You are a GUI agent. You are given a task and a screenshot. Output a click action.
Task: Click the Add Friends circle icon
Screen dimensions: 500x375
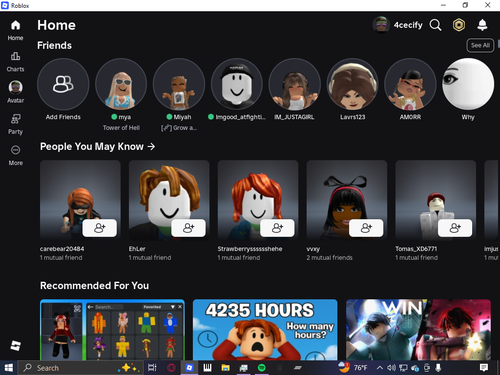tap(63, 84)
